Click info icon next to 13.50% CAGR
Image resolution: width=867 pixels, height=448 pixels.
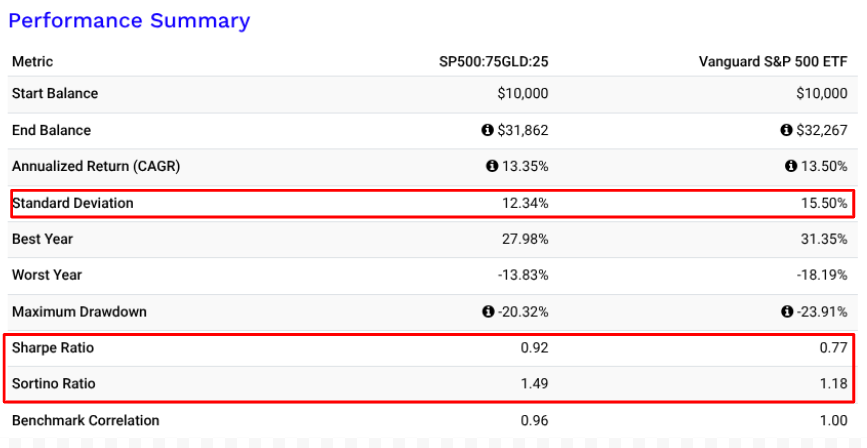click(x=791, y=166)
